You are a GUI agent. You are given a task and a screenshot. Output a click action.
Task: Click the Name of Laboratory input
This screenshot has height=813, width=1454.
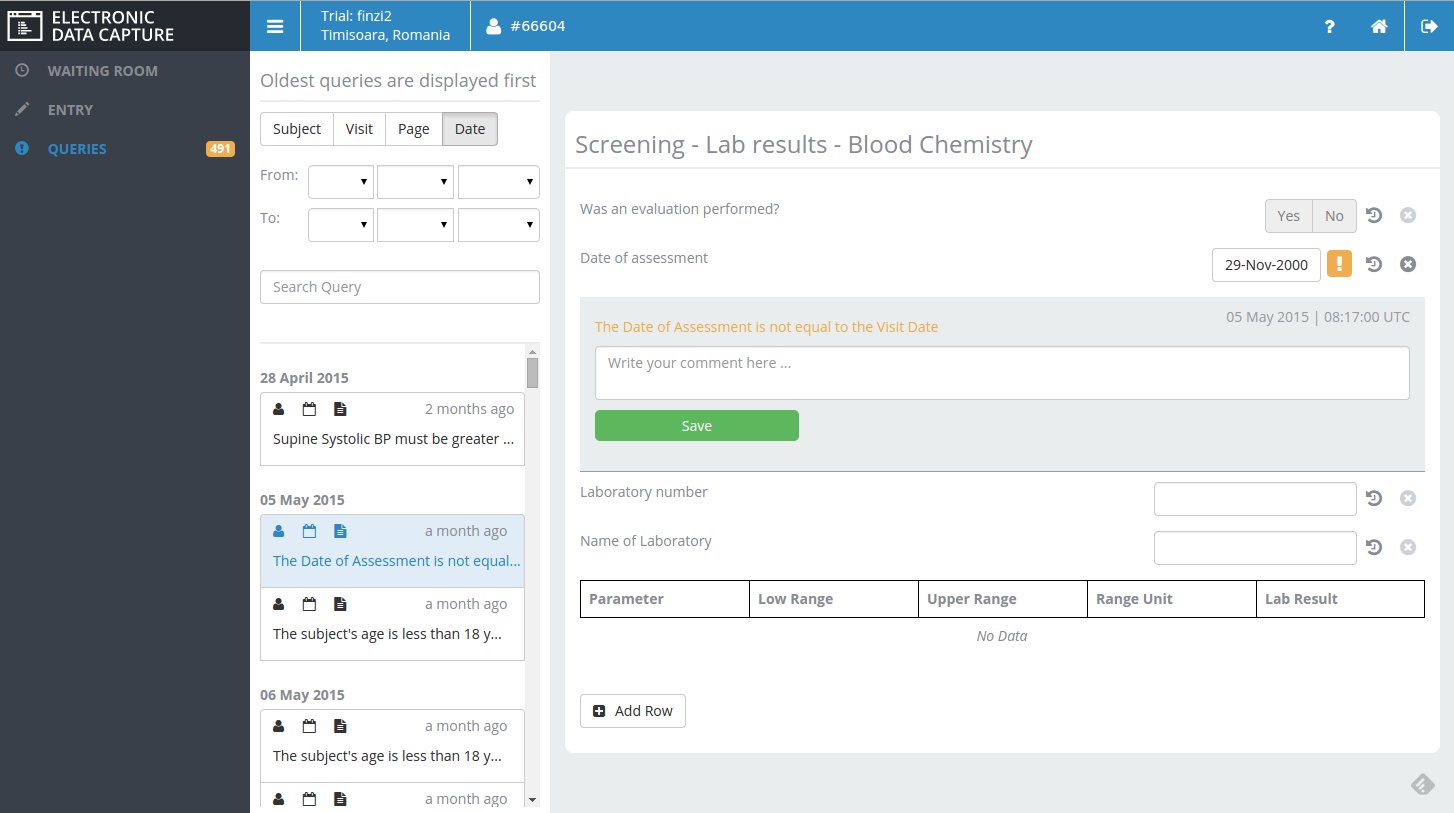(x=1255, y=548)
